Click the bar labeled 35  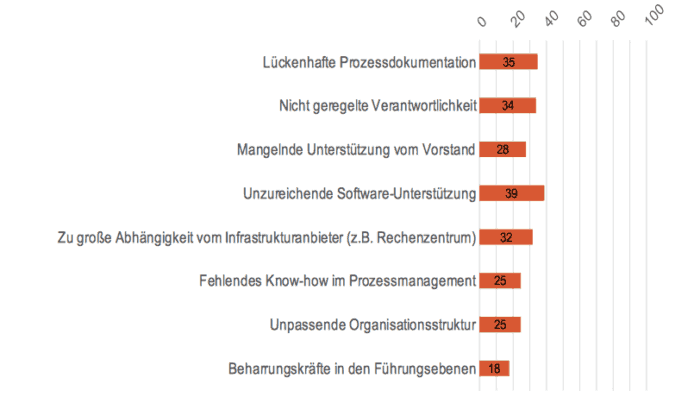tap(508, 62)
